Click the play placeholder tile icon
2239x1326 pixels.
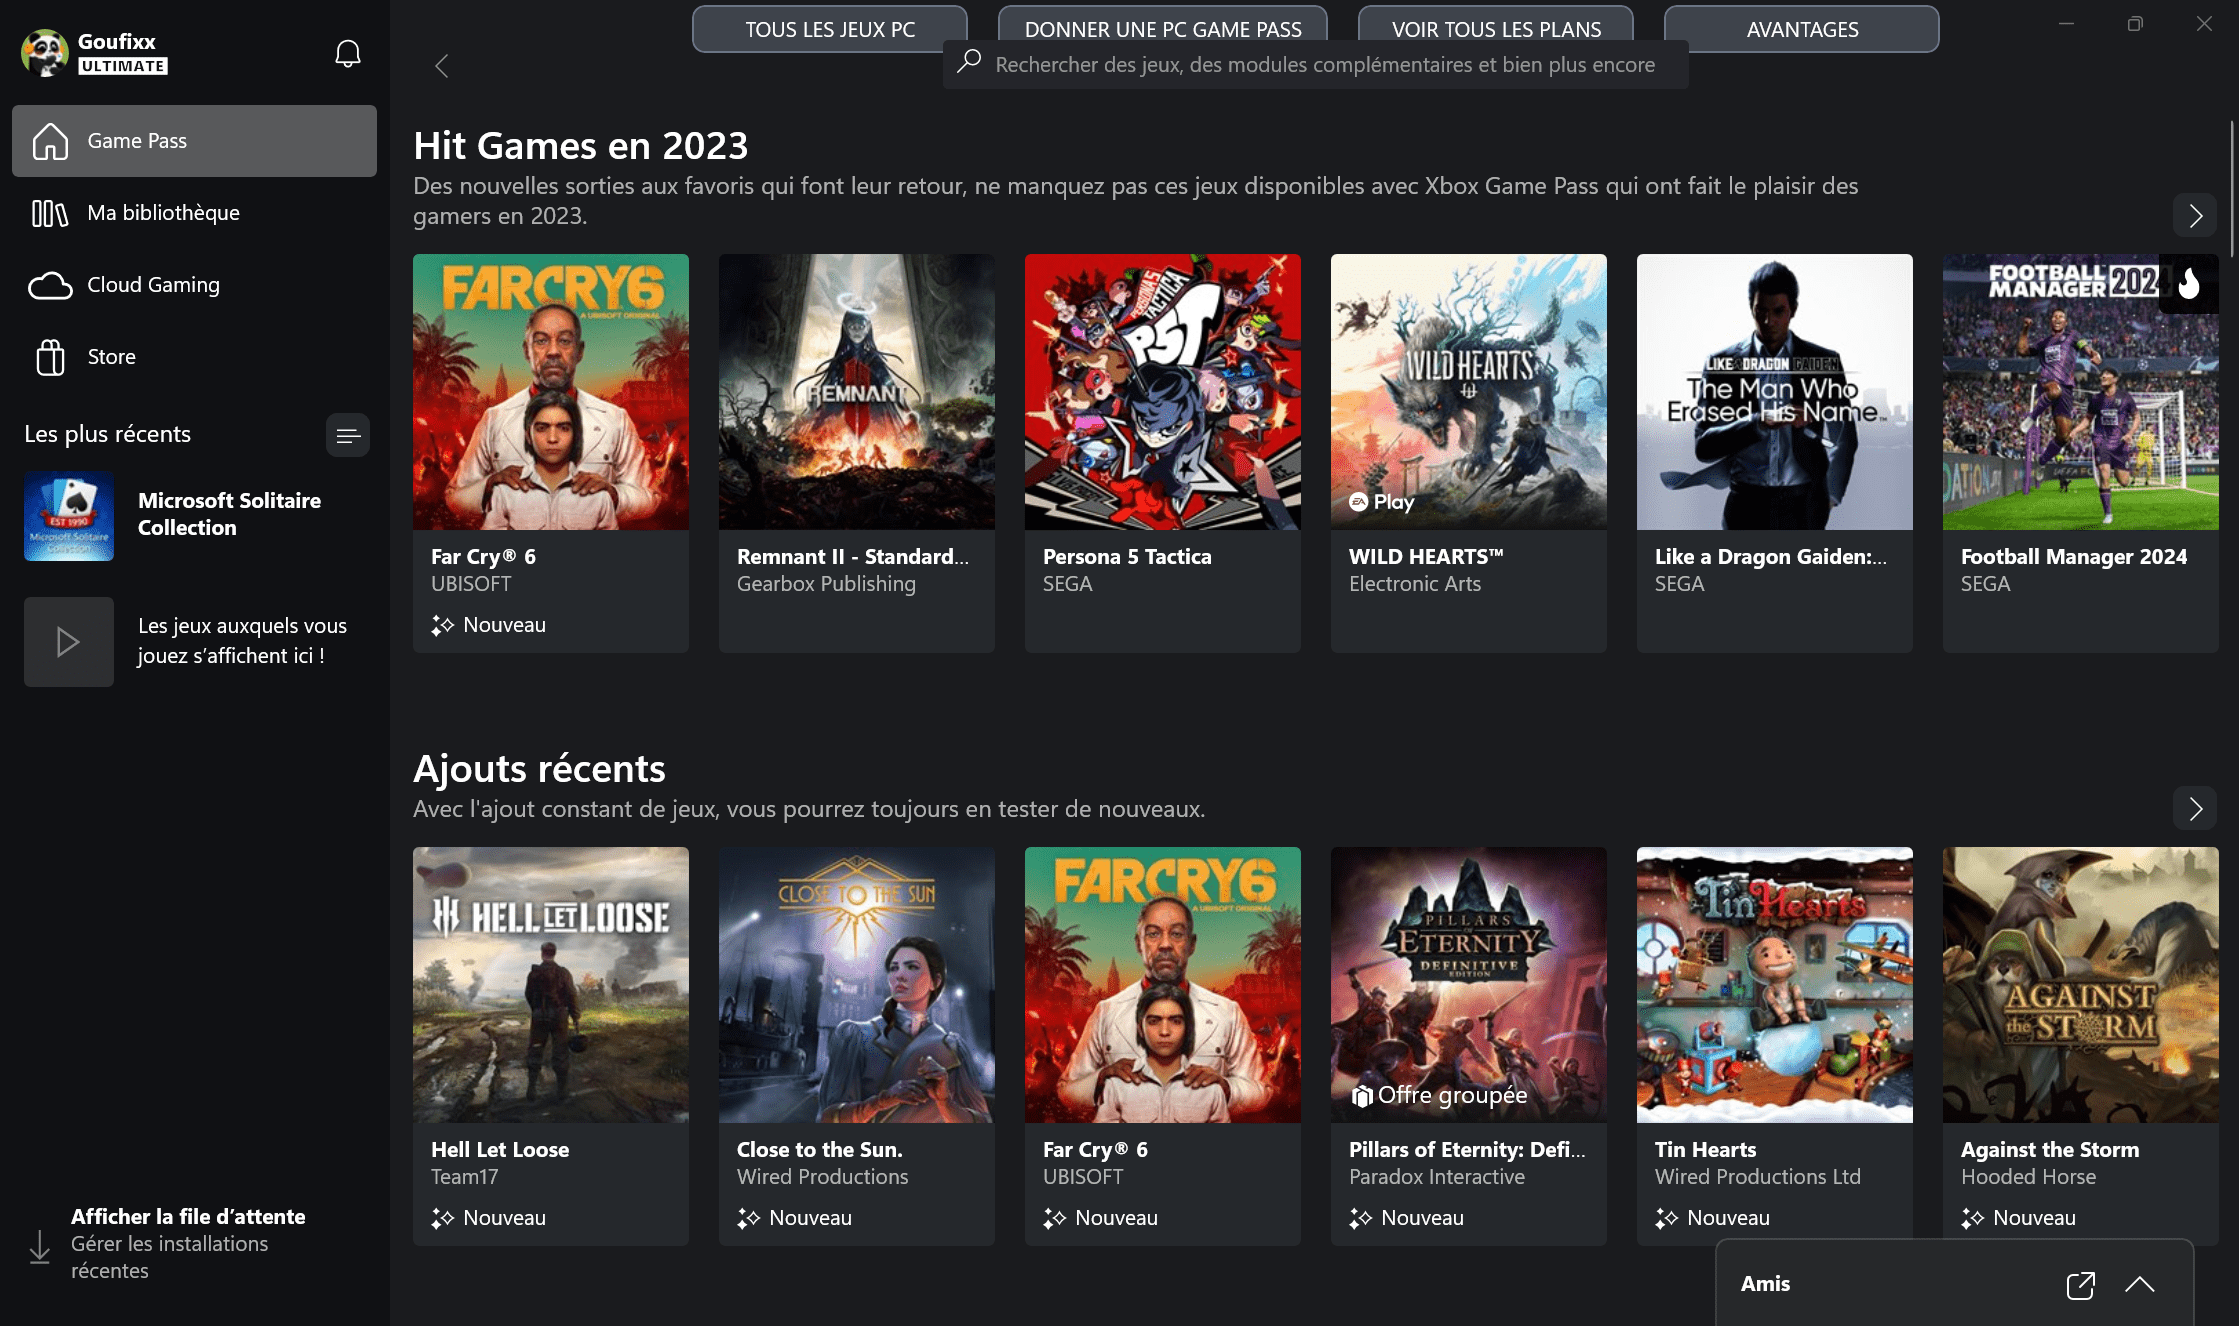69,642
